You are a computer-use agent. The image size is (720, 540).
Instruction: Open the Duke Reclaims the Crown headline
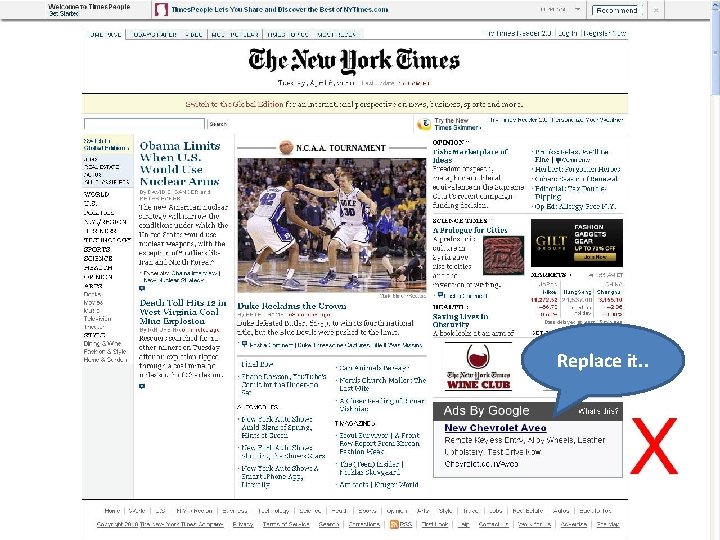[292, 306]
